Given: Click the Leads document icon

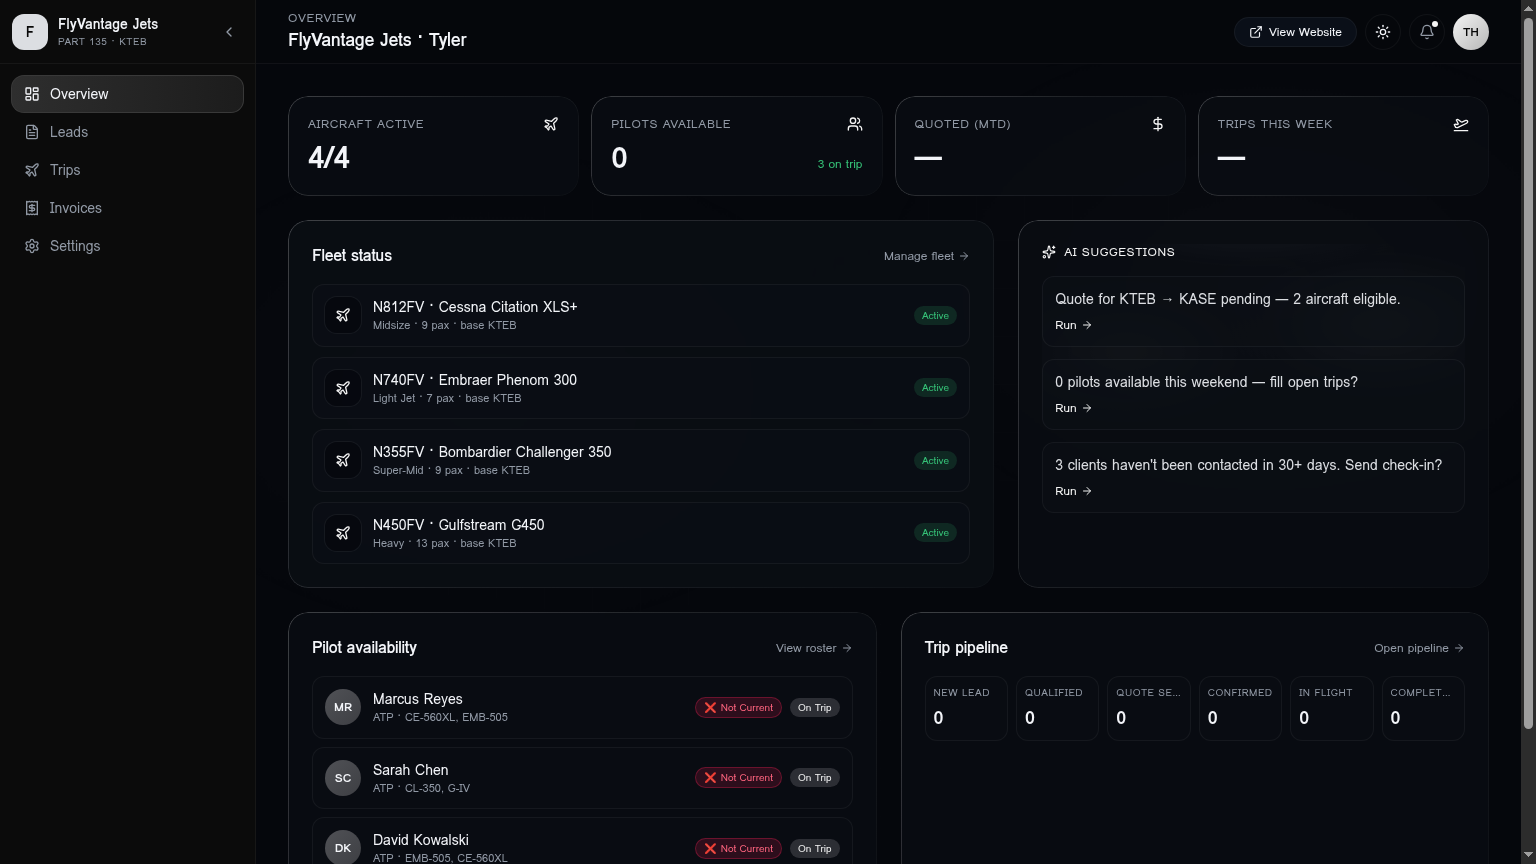Looking at the screenshot, I should point(32,132).
